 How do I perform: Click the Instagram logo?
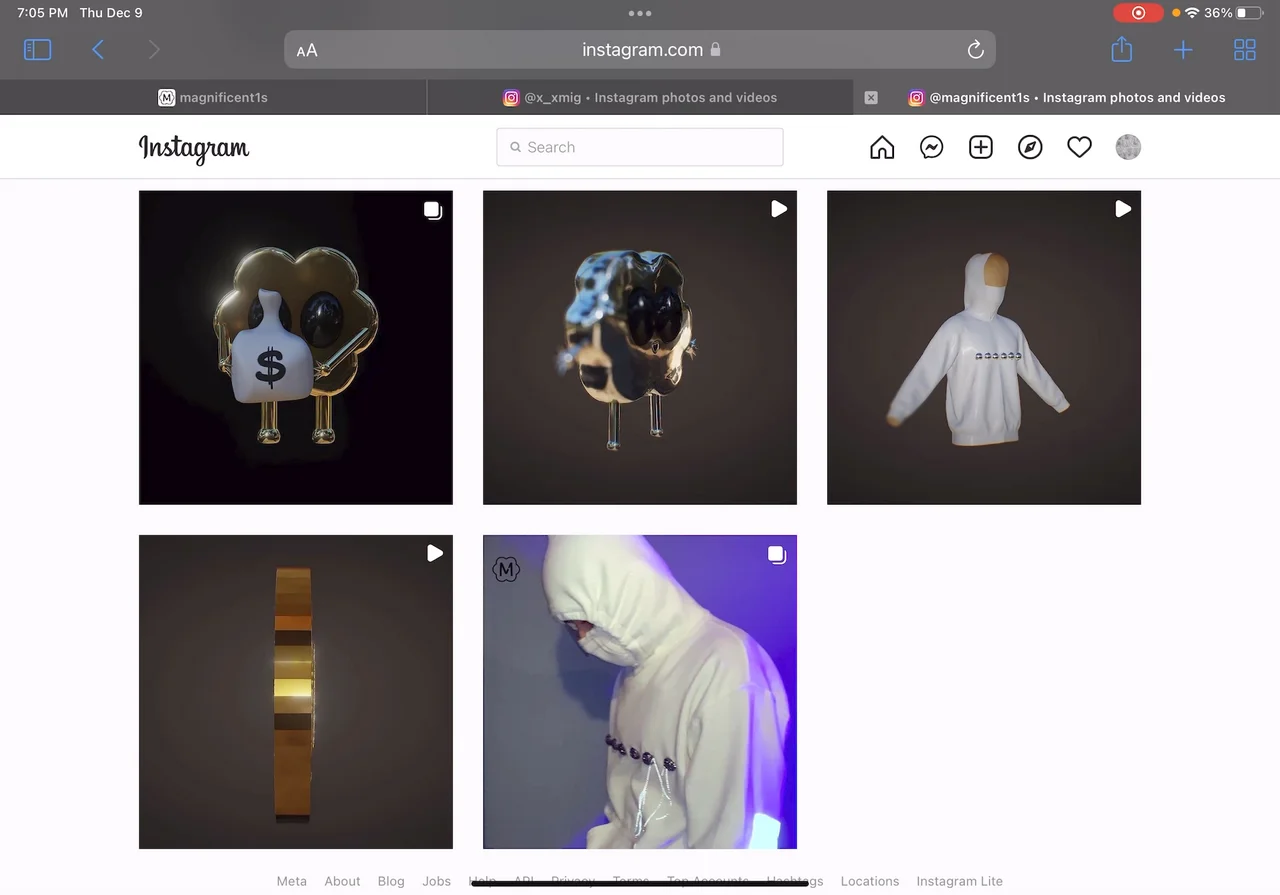(194, 149)
